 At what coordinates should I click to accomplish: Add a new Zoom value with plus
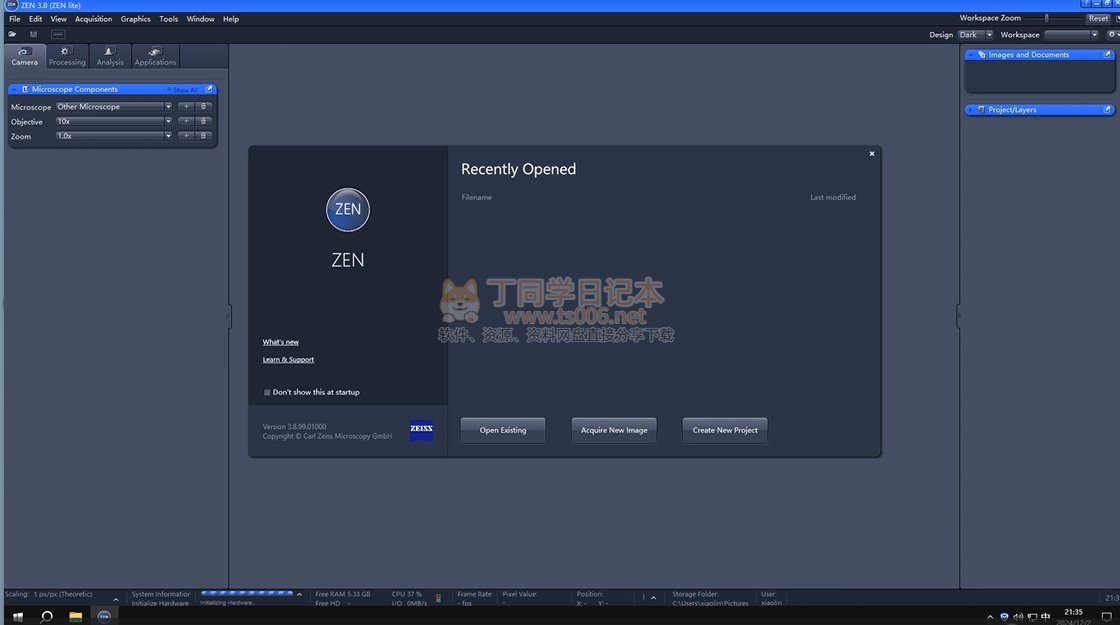[x=186, y=136]
